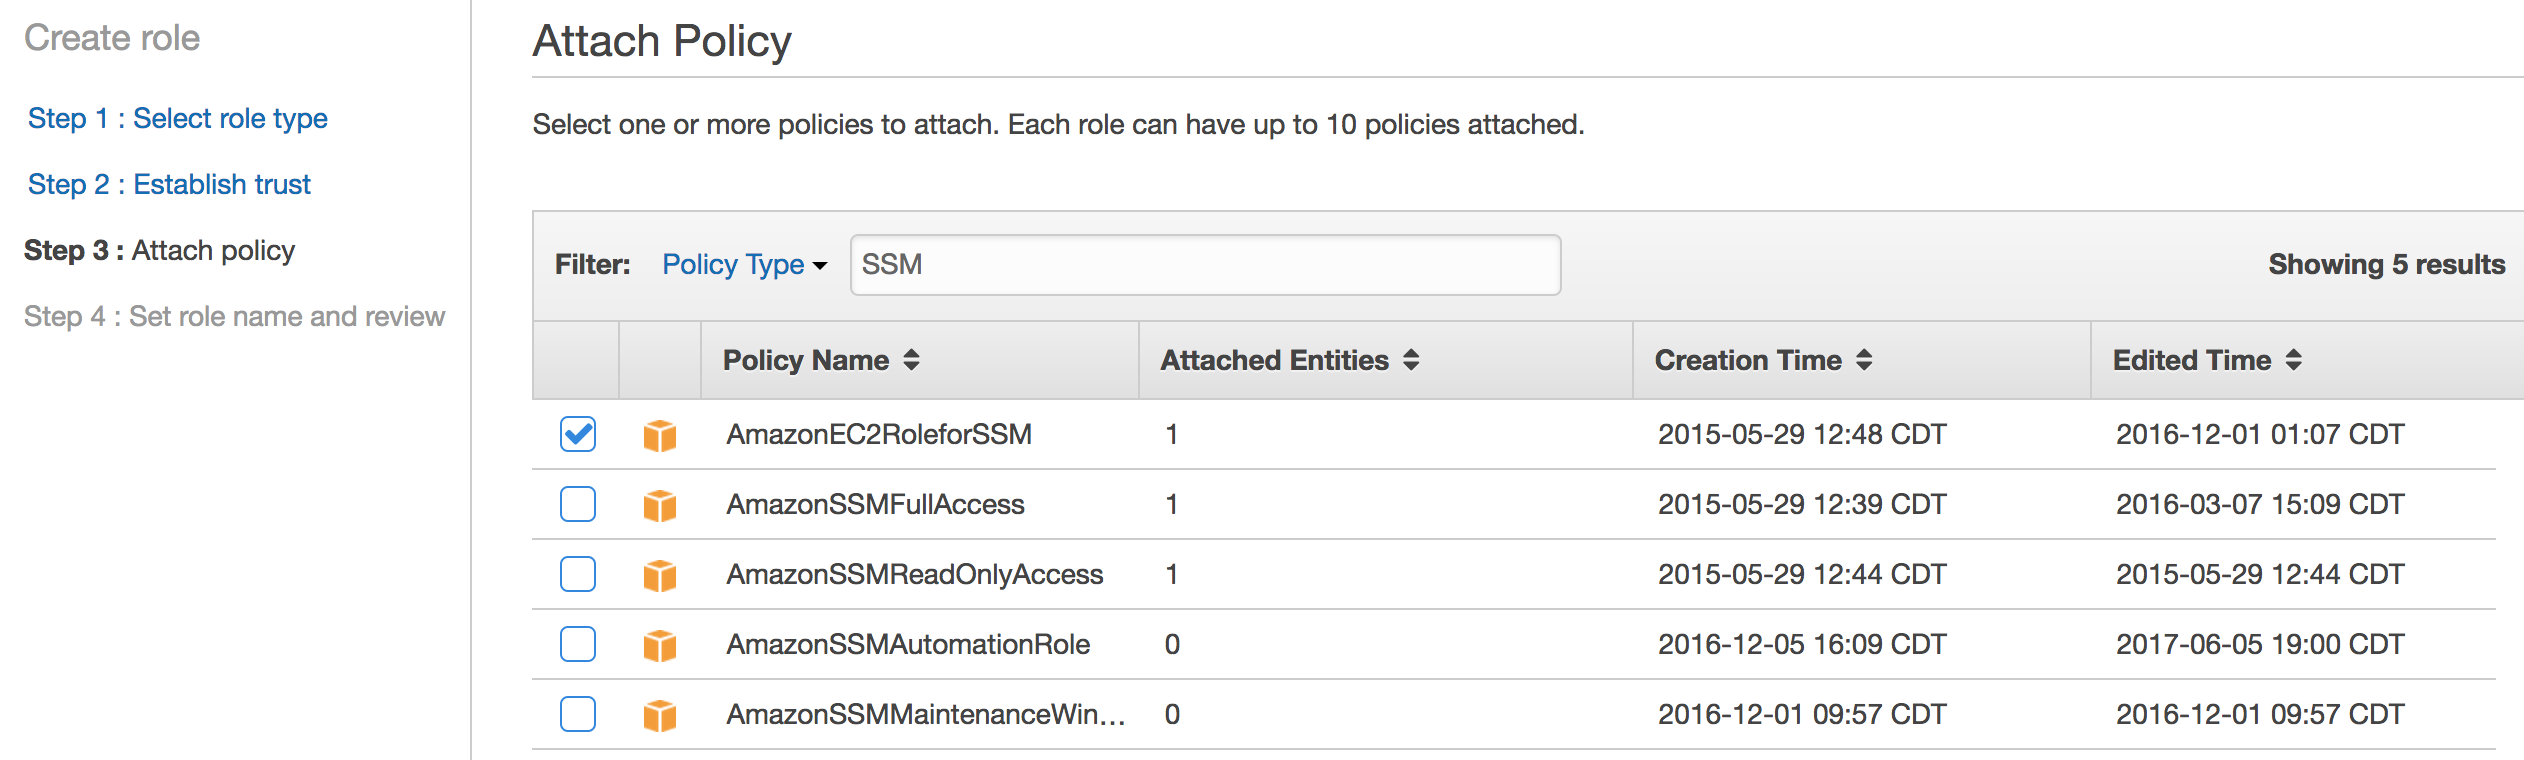Click the AmazonEC2RoleforSSM policy box icon
The height and width of the screenshot is (760, 2524).
pos(660,435)
